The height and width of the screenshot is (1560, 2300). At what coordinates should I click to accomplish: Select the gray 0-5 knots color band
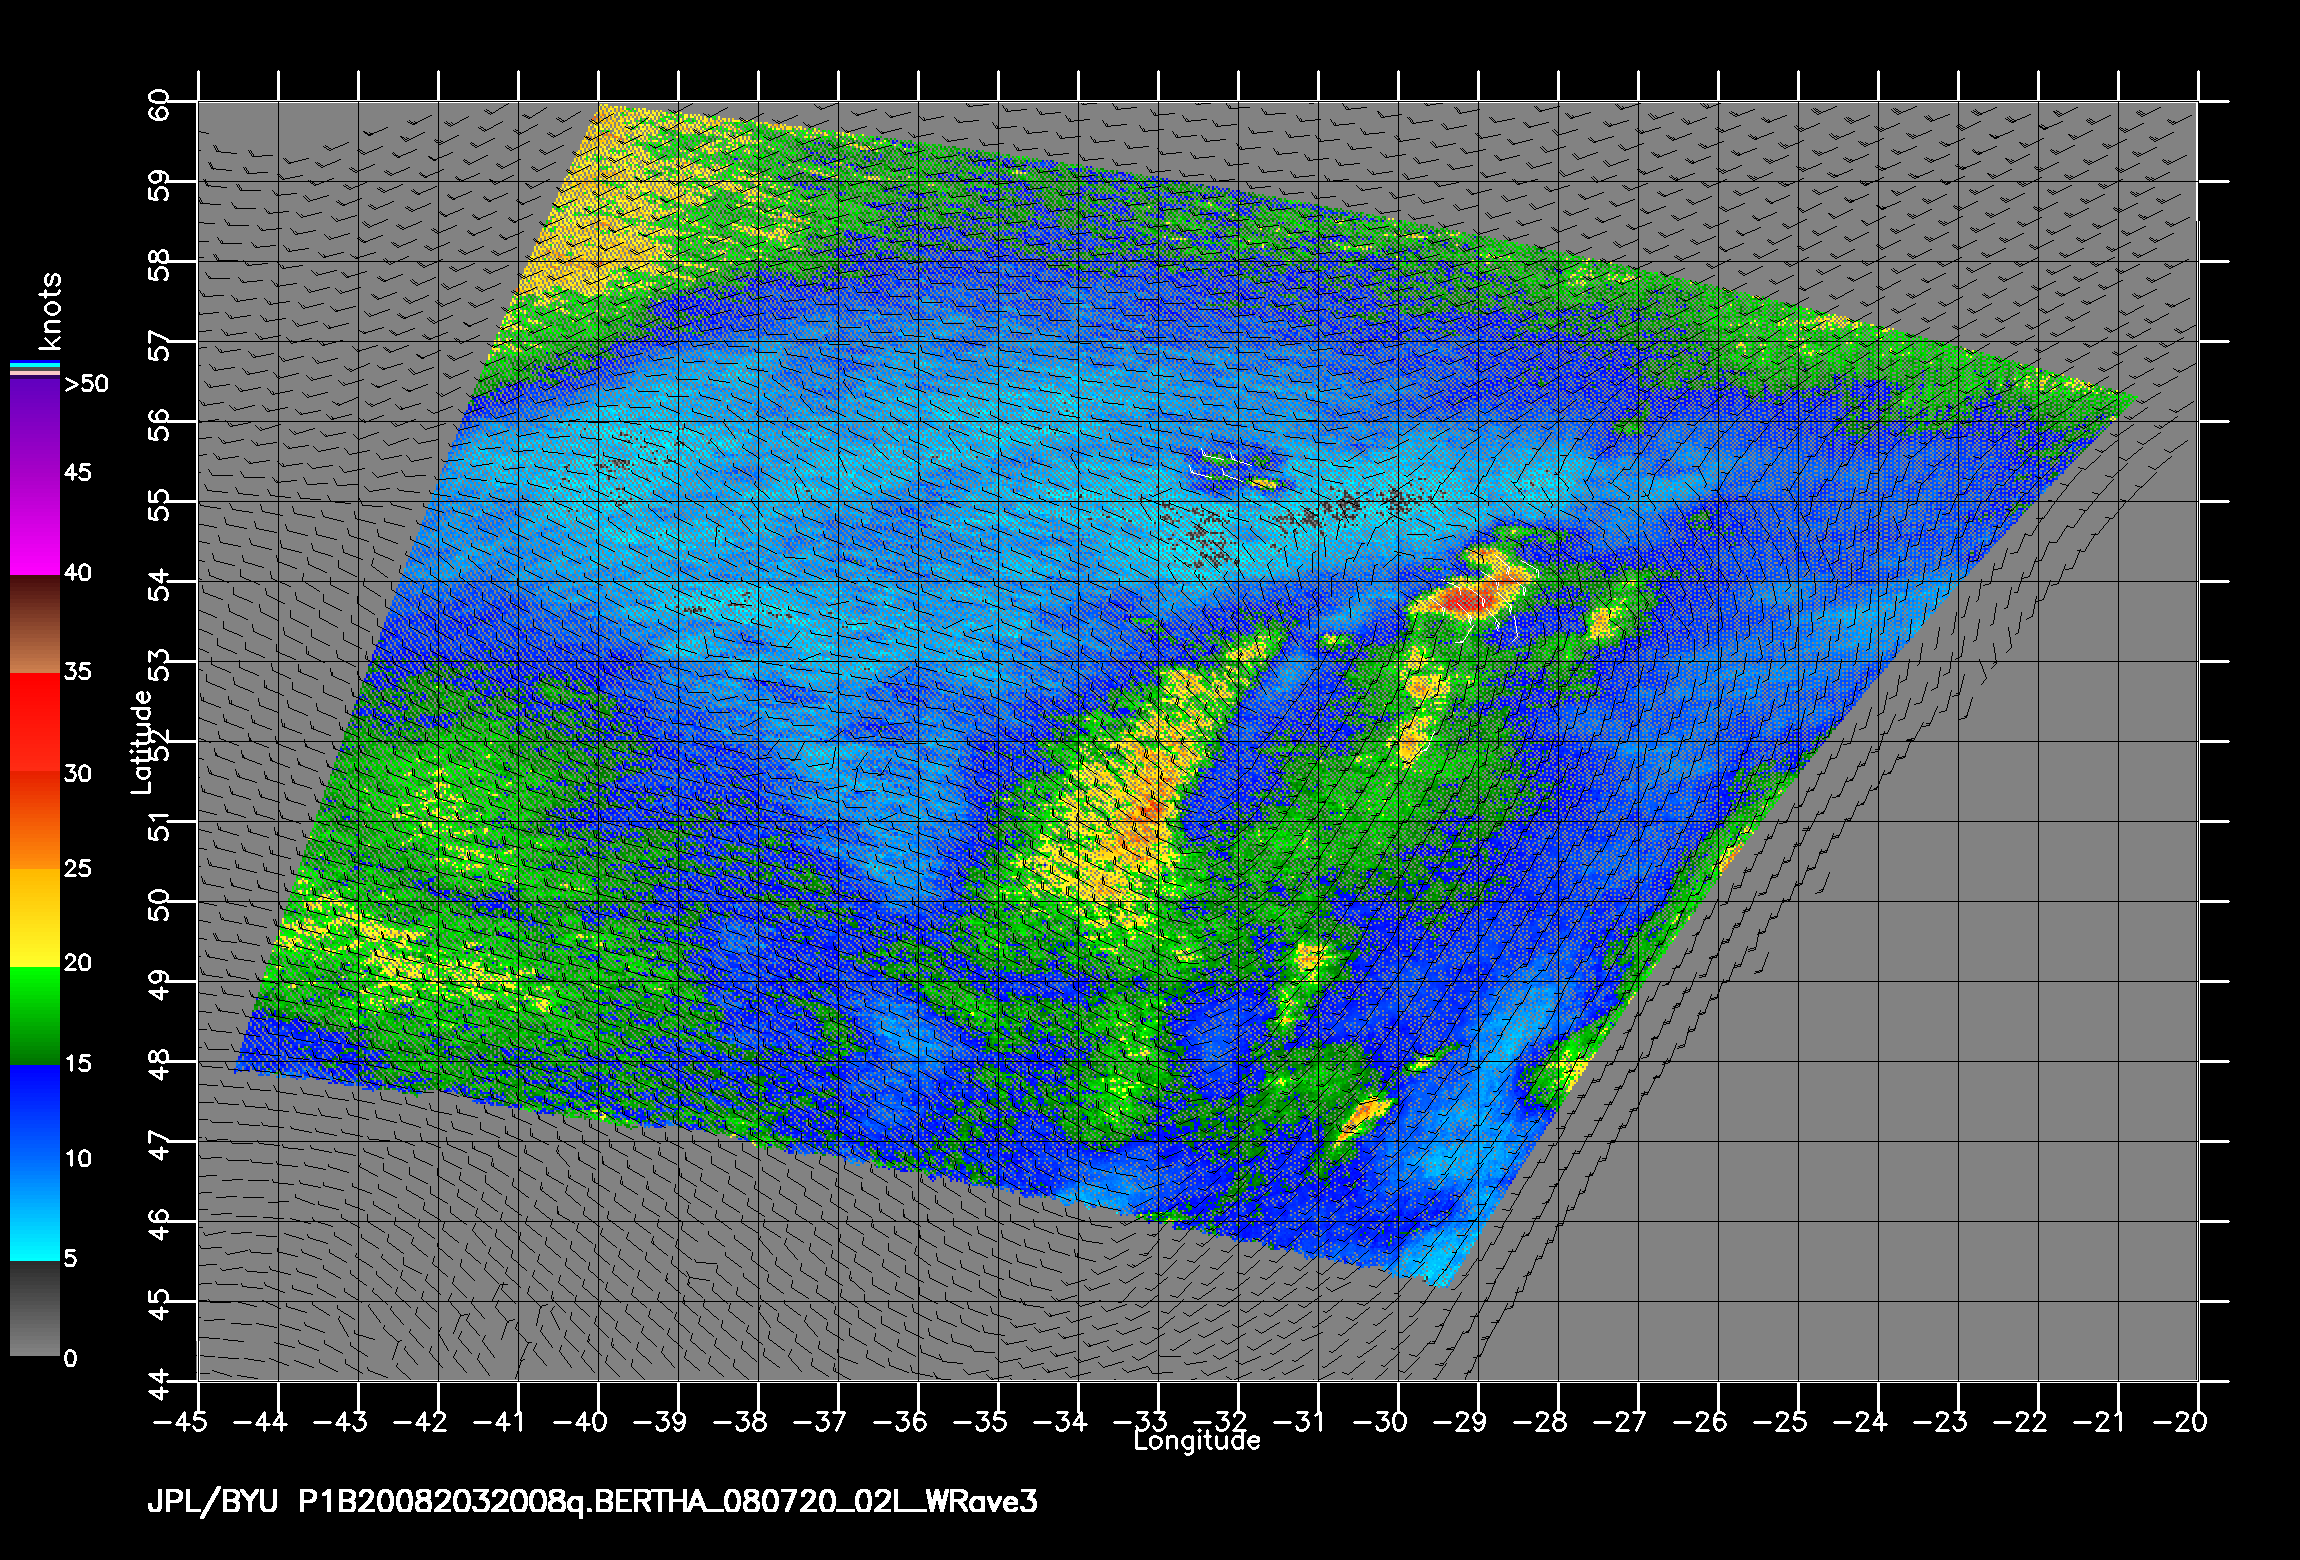click(35, 1309)
